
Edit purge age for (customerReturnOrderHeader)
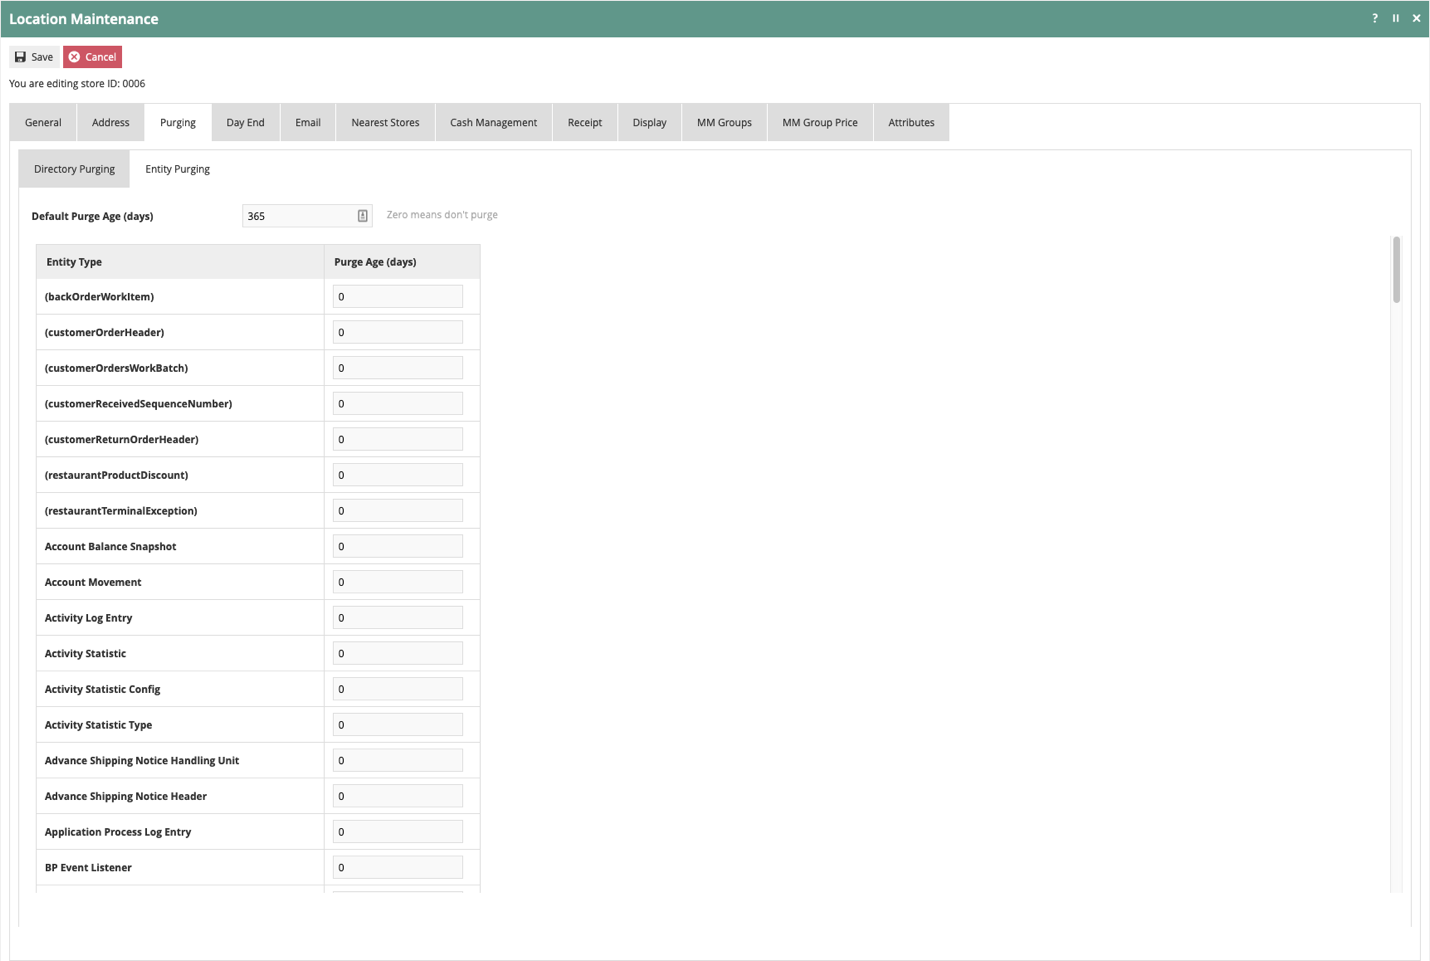[x=398, y=439]
